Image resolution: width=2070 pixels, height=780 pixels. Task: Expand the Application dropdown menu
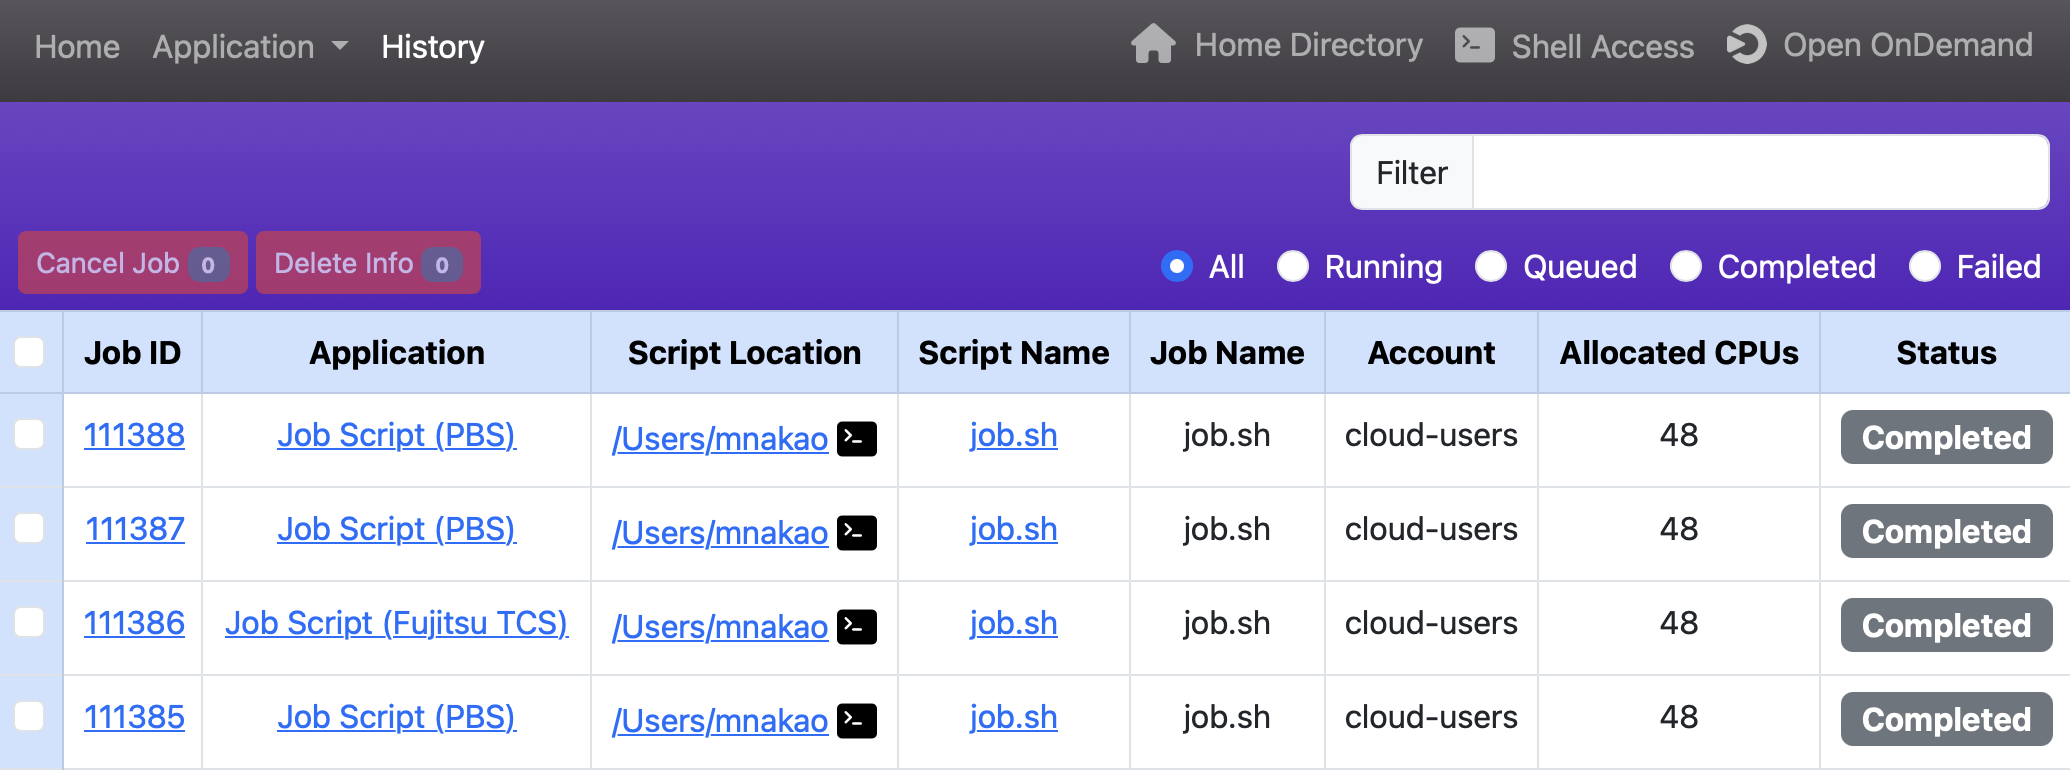tap(250, 47)
